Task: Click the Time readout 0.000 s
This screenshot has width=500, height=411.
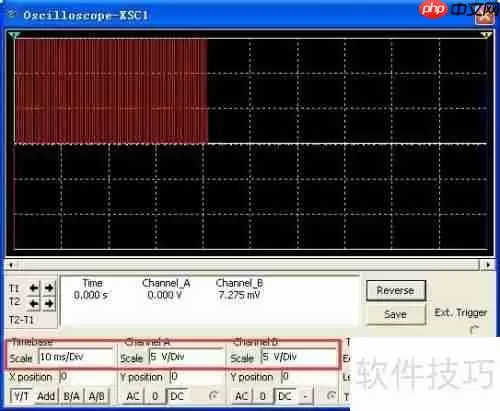Action: coord(91,295)
